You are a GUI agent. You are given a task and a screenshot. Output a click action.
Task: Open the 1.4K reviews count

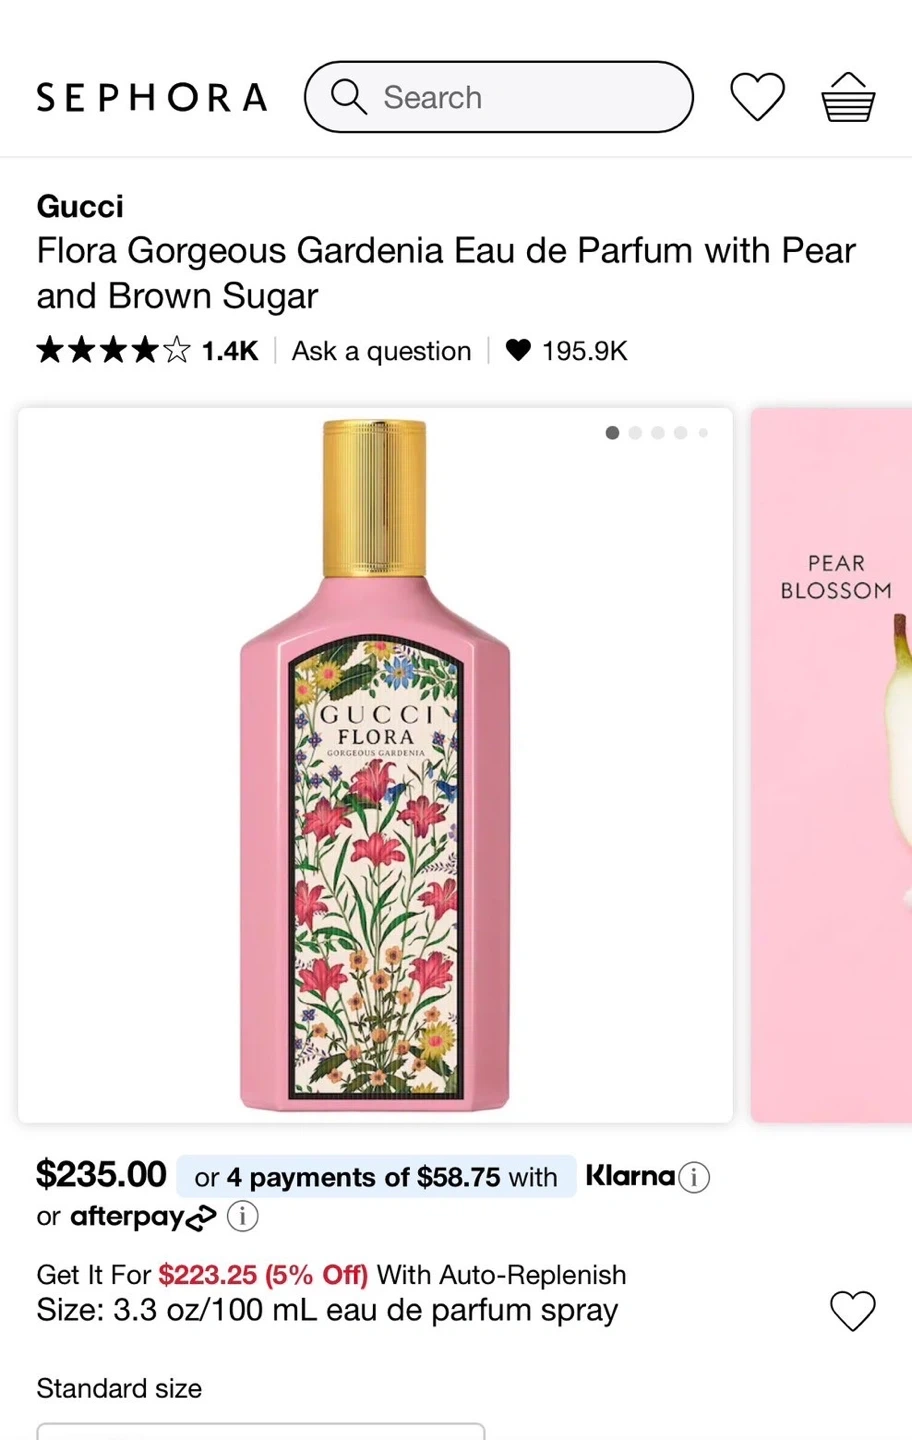[229, 351]
